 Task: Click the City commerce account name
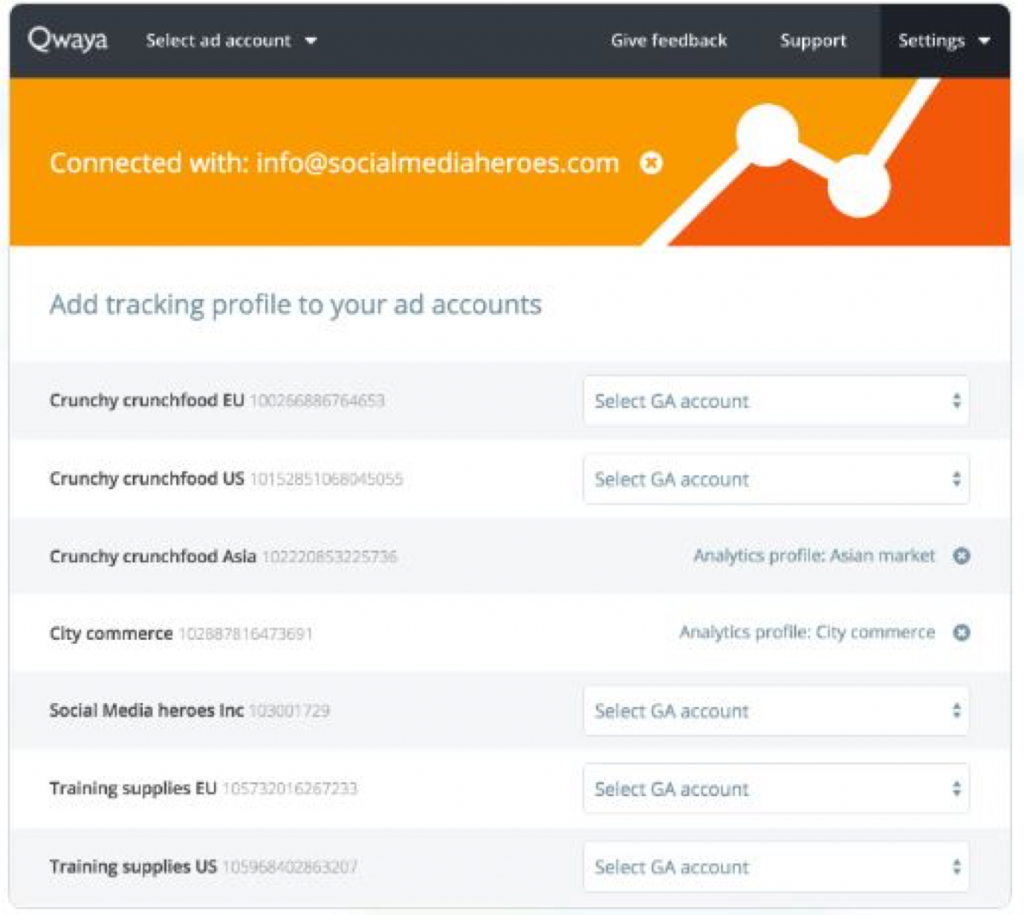[x=111, y=634]
